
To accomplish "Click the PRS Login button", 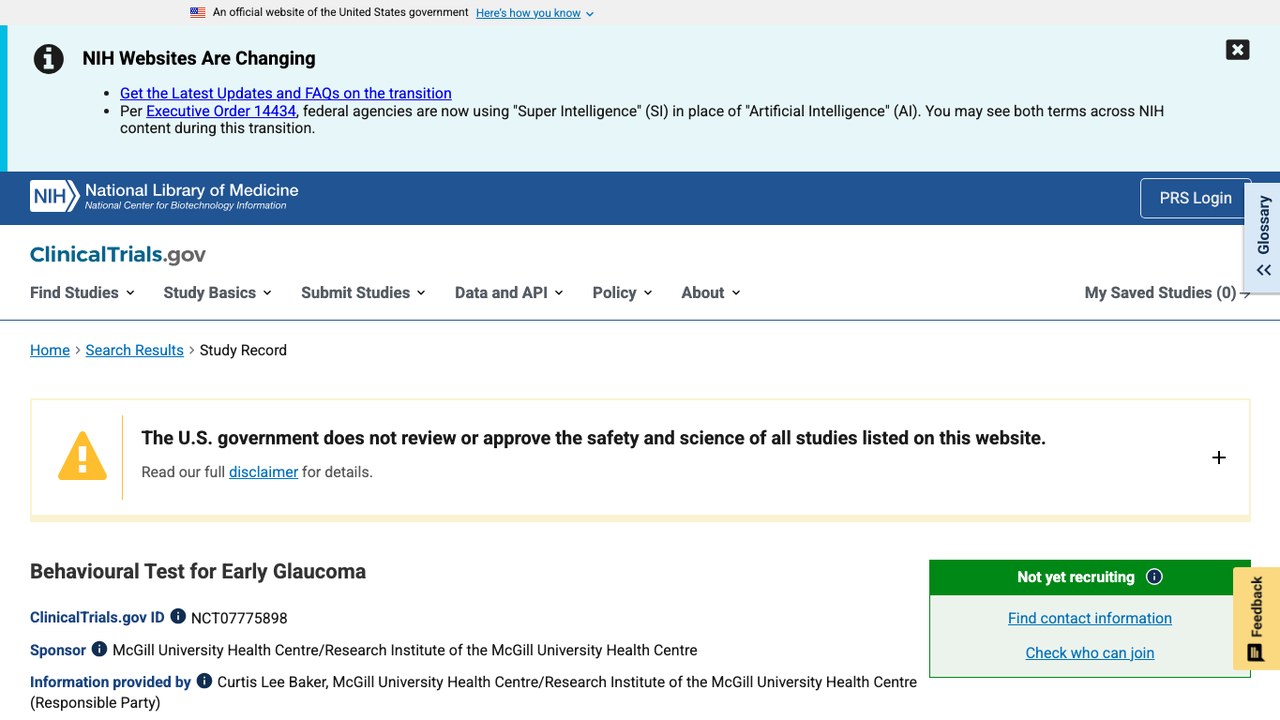I will 1195,198.
